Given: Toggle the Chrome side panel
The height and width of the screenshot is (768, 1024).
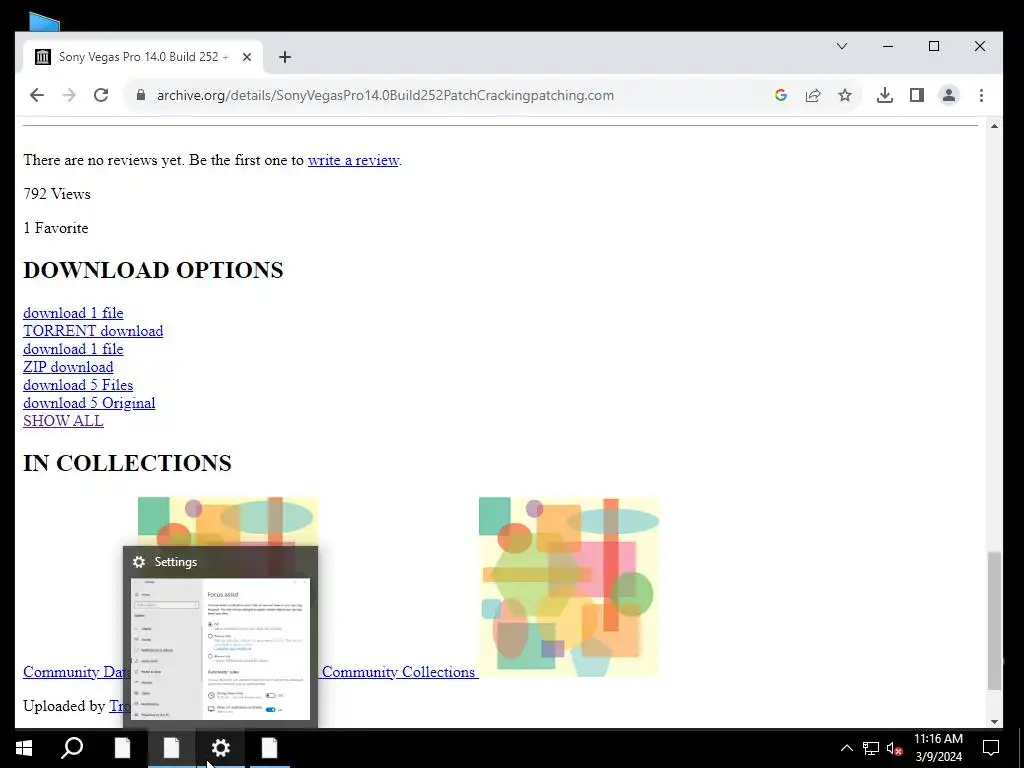Looking at the screenshot, I should pos(917,95).
